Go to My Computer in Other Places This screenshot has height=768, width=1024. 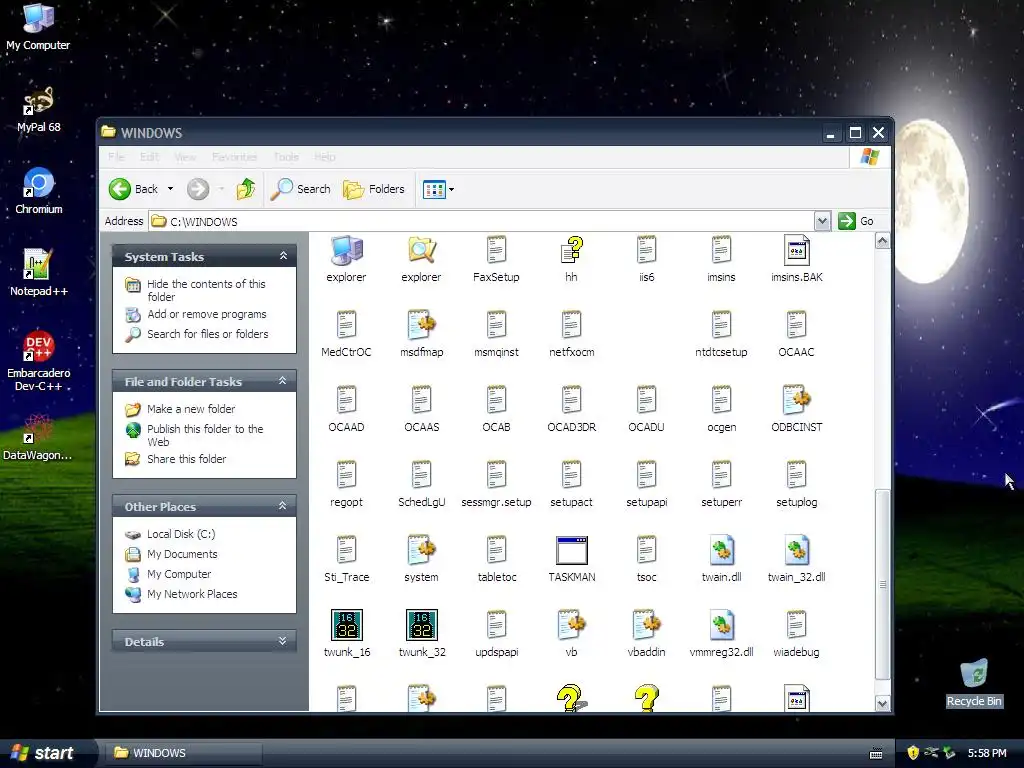(x=179, y=574)
